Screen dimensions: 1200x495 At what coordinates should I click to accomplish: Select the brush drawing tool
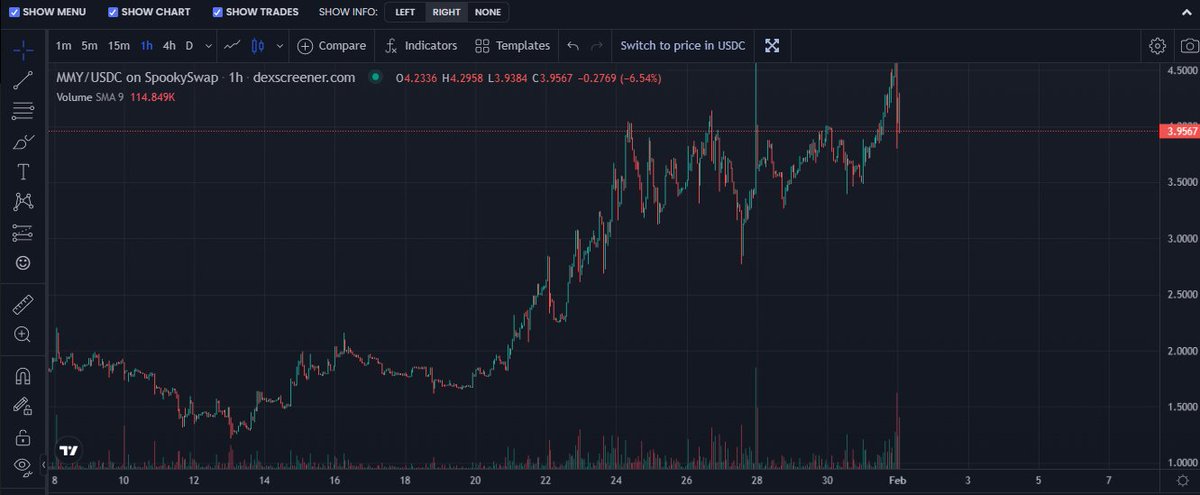coord(22,141)
